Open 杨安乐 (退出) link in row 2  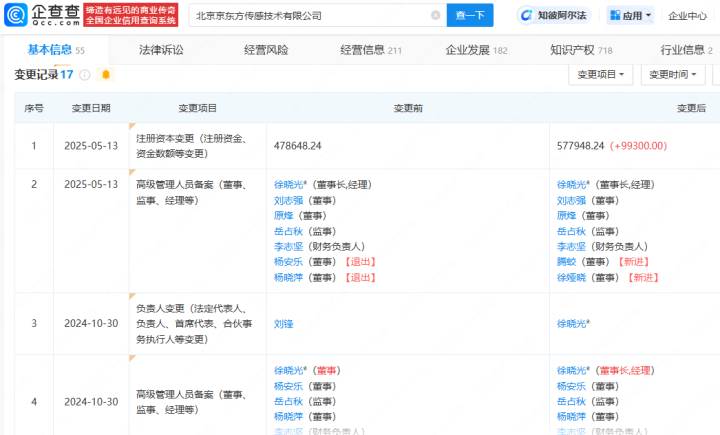coord(288,262)
